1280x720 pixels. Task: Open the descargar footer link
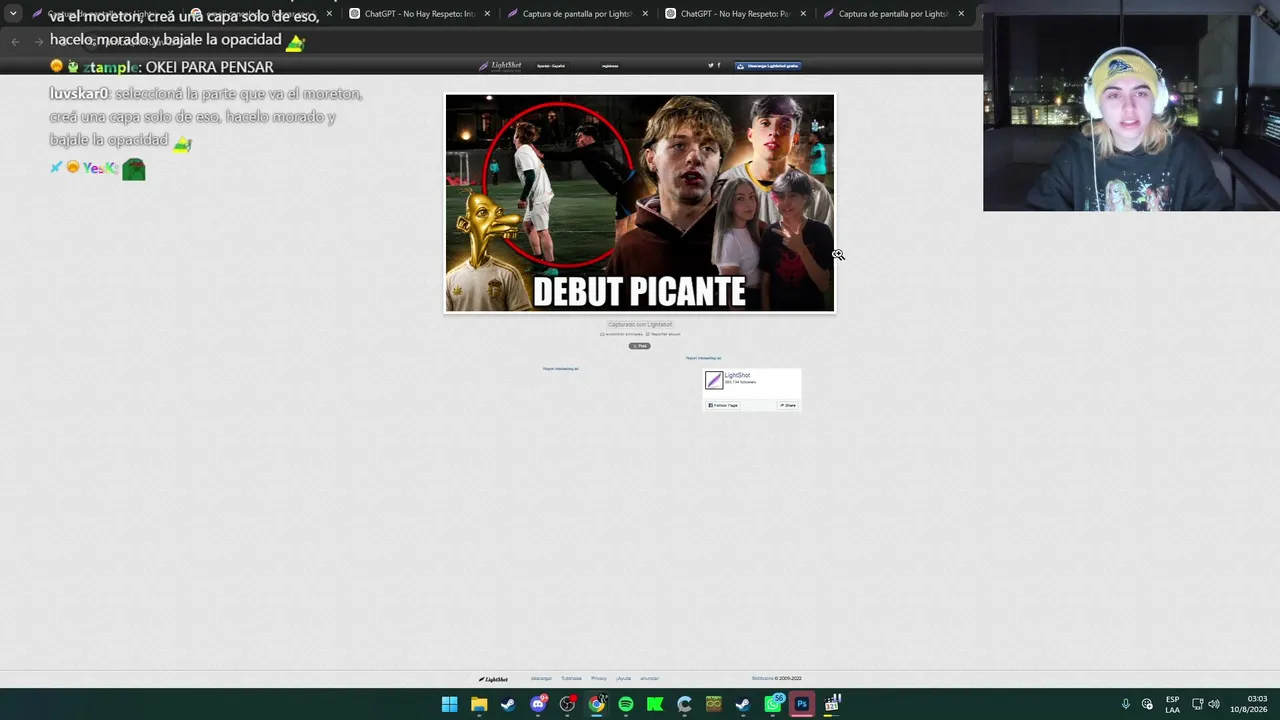[x=541, y=678]
